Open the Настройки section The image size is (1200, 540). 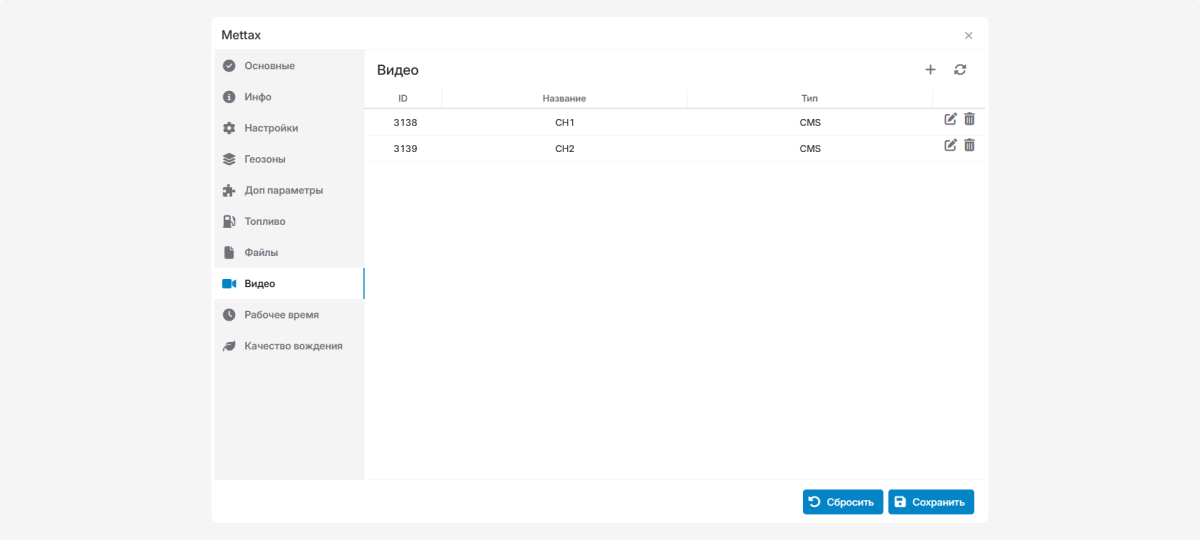(x=270, y=128)
